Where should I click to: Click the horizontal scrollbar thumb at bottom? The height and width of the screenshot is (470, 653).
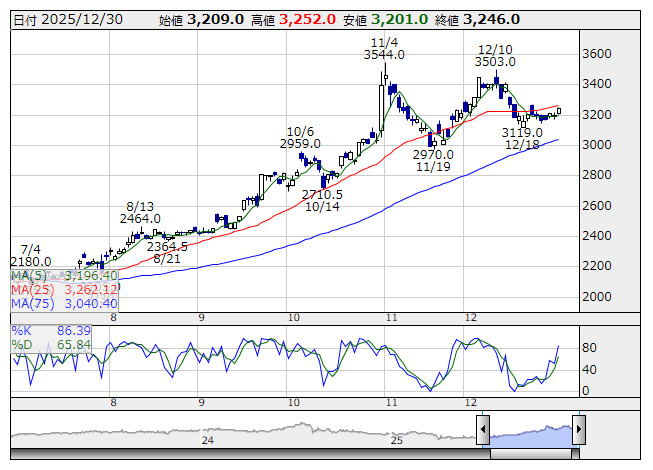click(x=531, y=454)
